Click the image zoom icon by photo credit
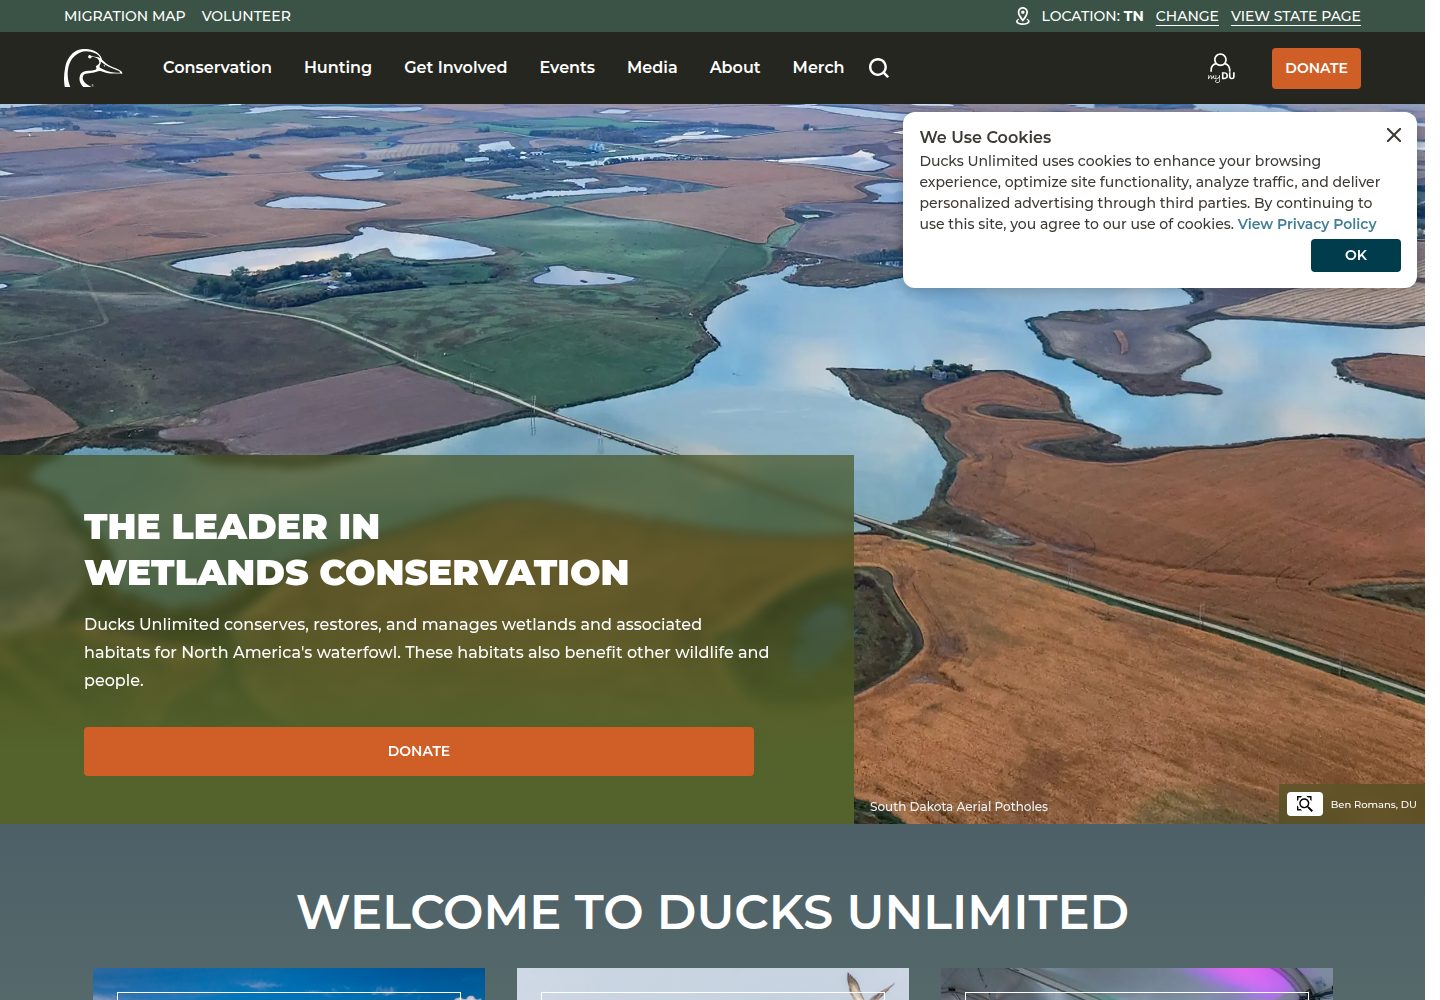Viewport: 1440px width, 1000px height. coord(1304,804)
